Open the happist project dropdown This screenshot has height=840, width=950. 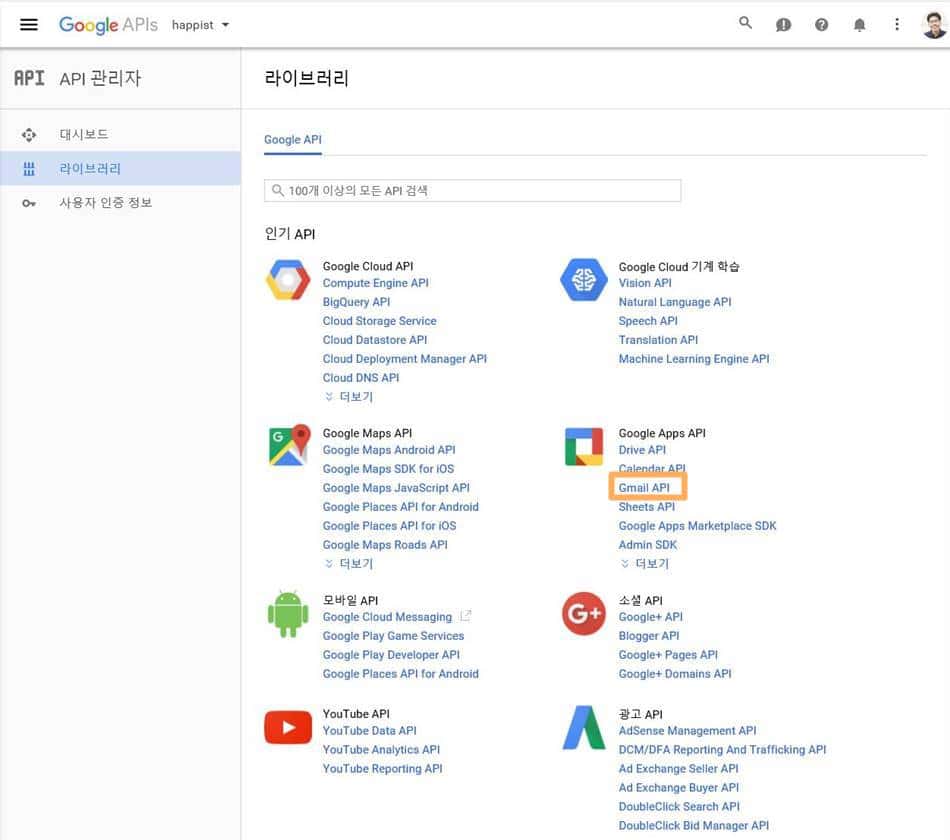[198, 24]
